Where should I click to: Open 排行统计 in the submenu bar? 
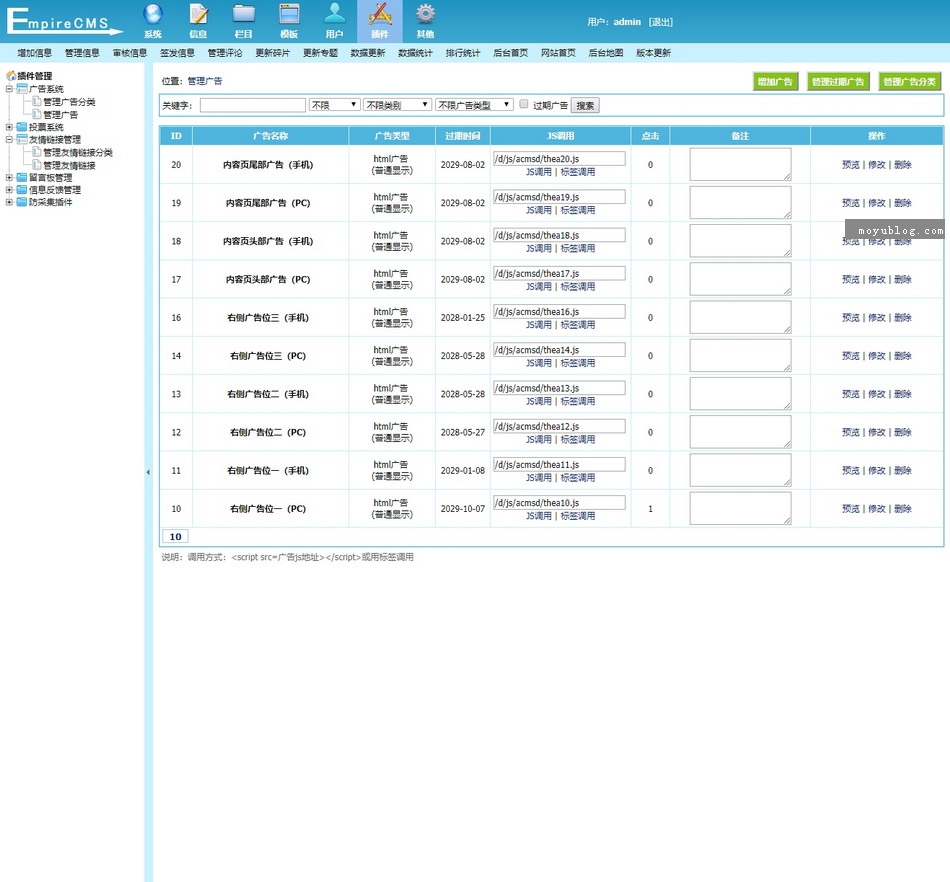point(463,53)
